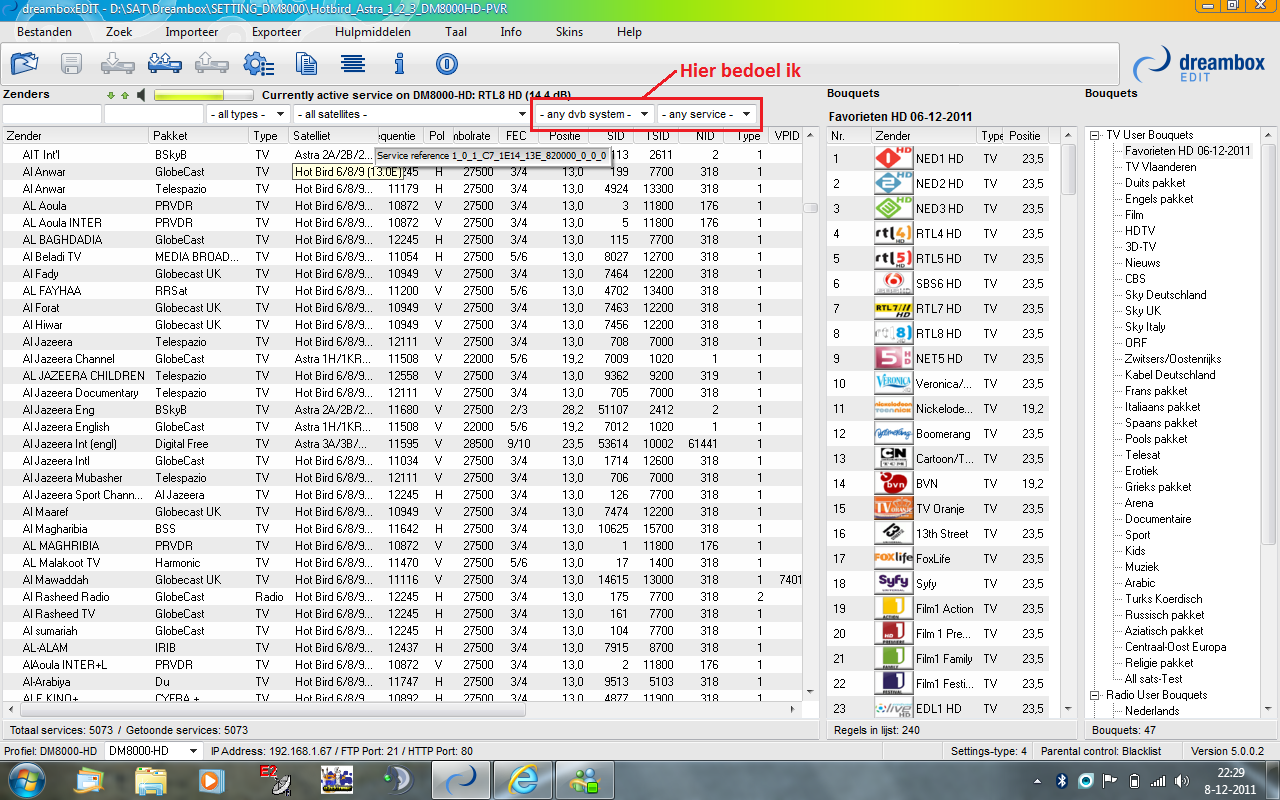Open Windows Media Player taskbar icon
Screen dimensions: 1280x800
tap(211, 779)
